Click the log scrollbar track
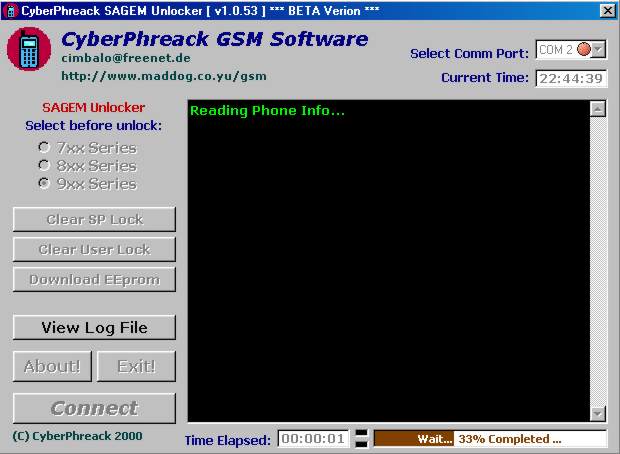 pos(598,261)
